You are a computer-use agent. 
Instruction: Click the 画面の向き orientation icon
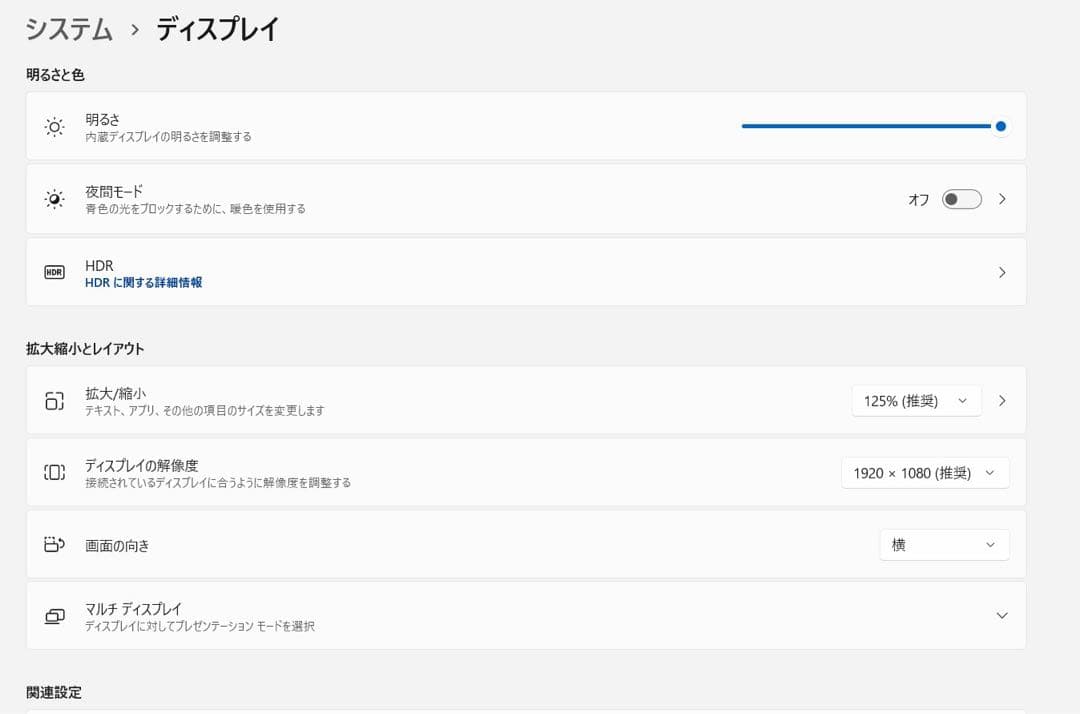coord(53,544)
